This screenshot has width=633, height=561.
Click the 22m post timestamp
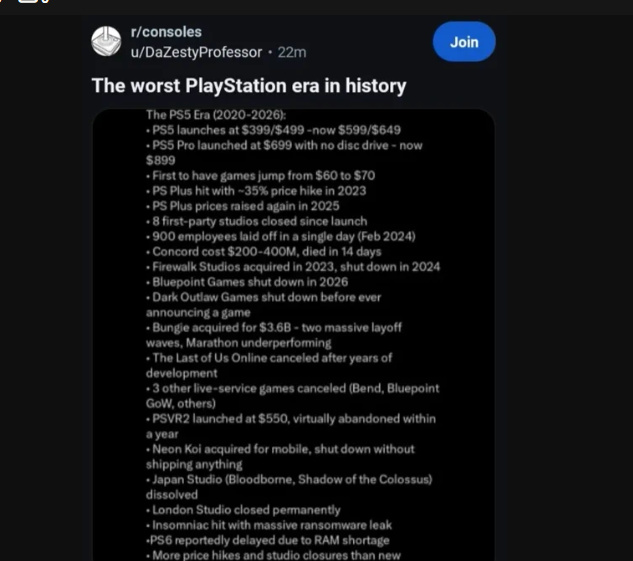292,52
